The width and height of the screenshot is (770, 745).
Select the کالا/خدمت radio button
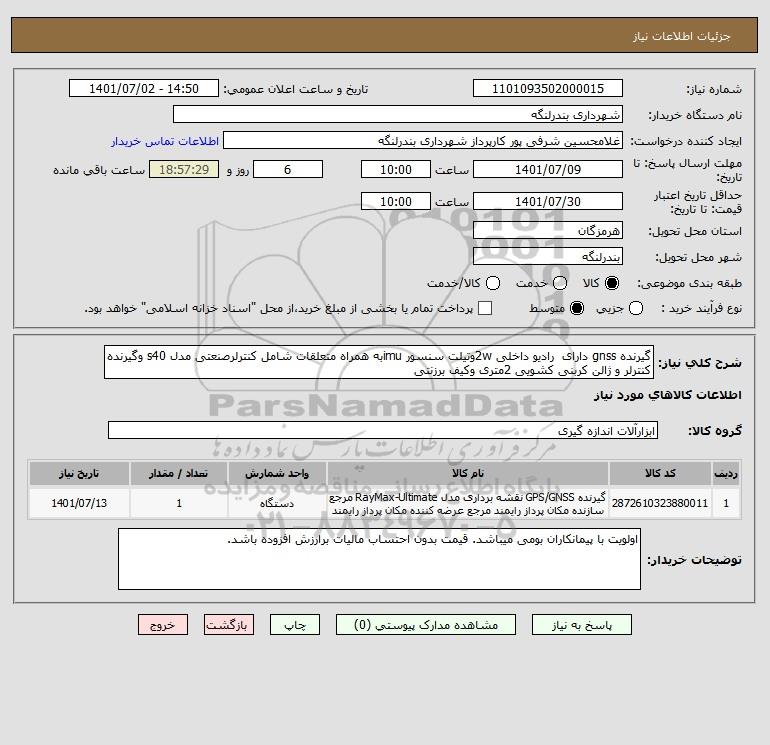(493, 283)
